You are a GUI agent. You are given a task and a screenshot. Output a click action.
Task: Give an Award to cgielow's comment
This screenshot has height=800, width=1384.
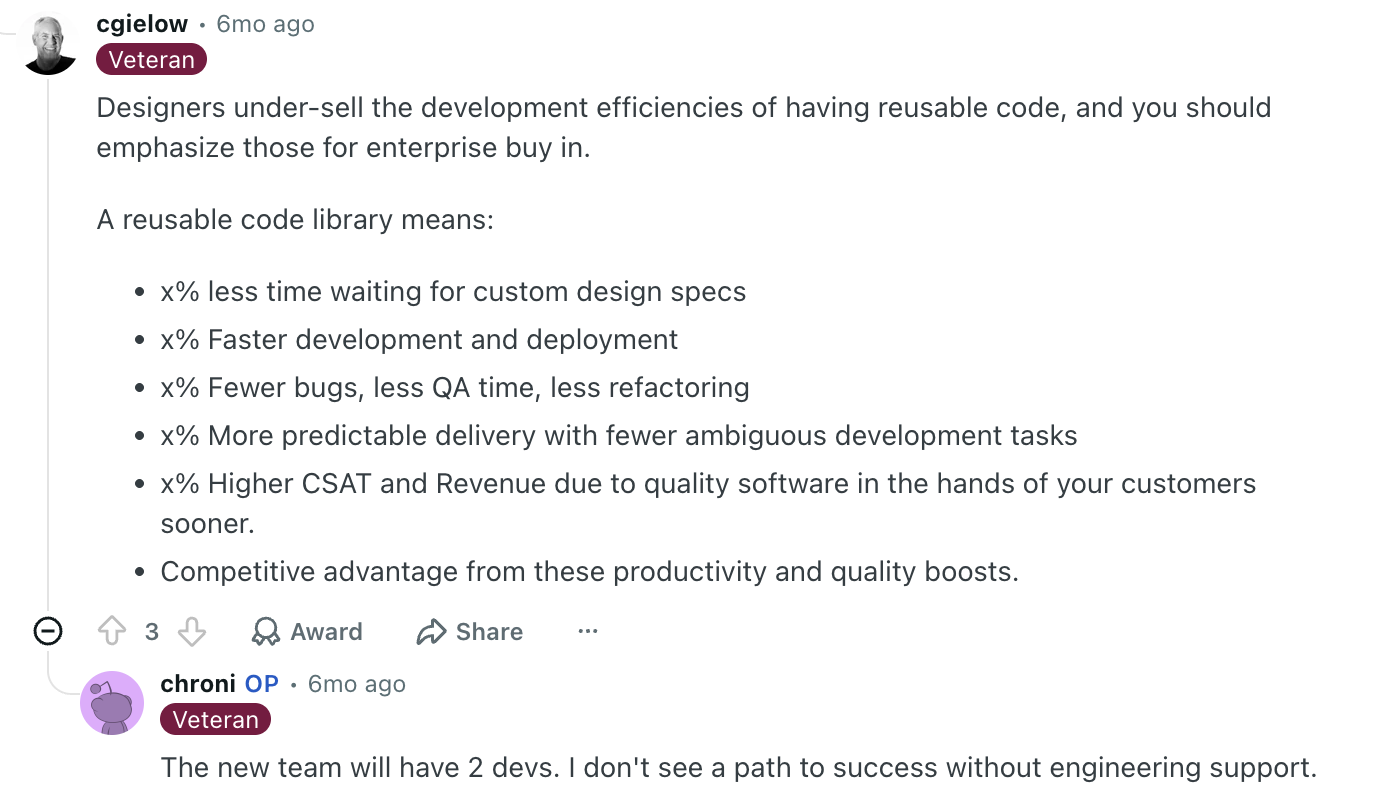click(x=307, y=631)
